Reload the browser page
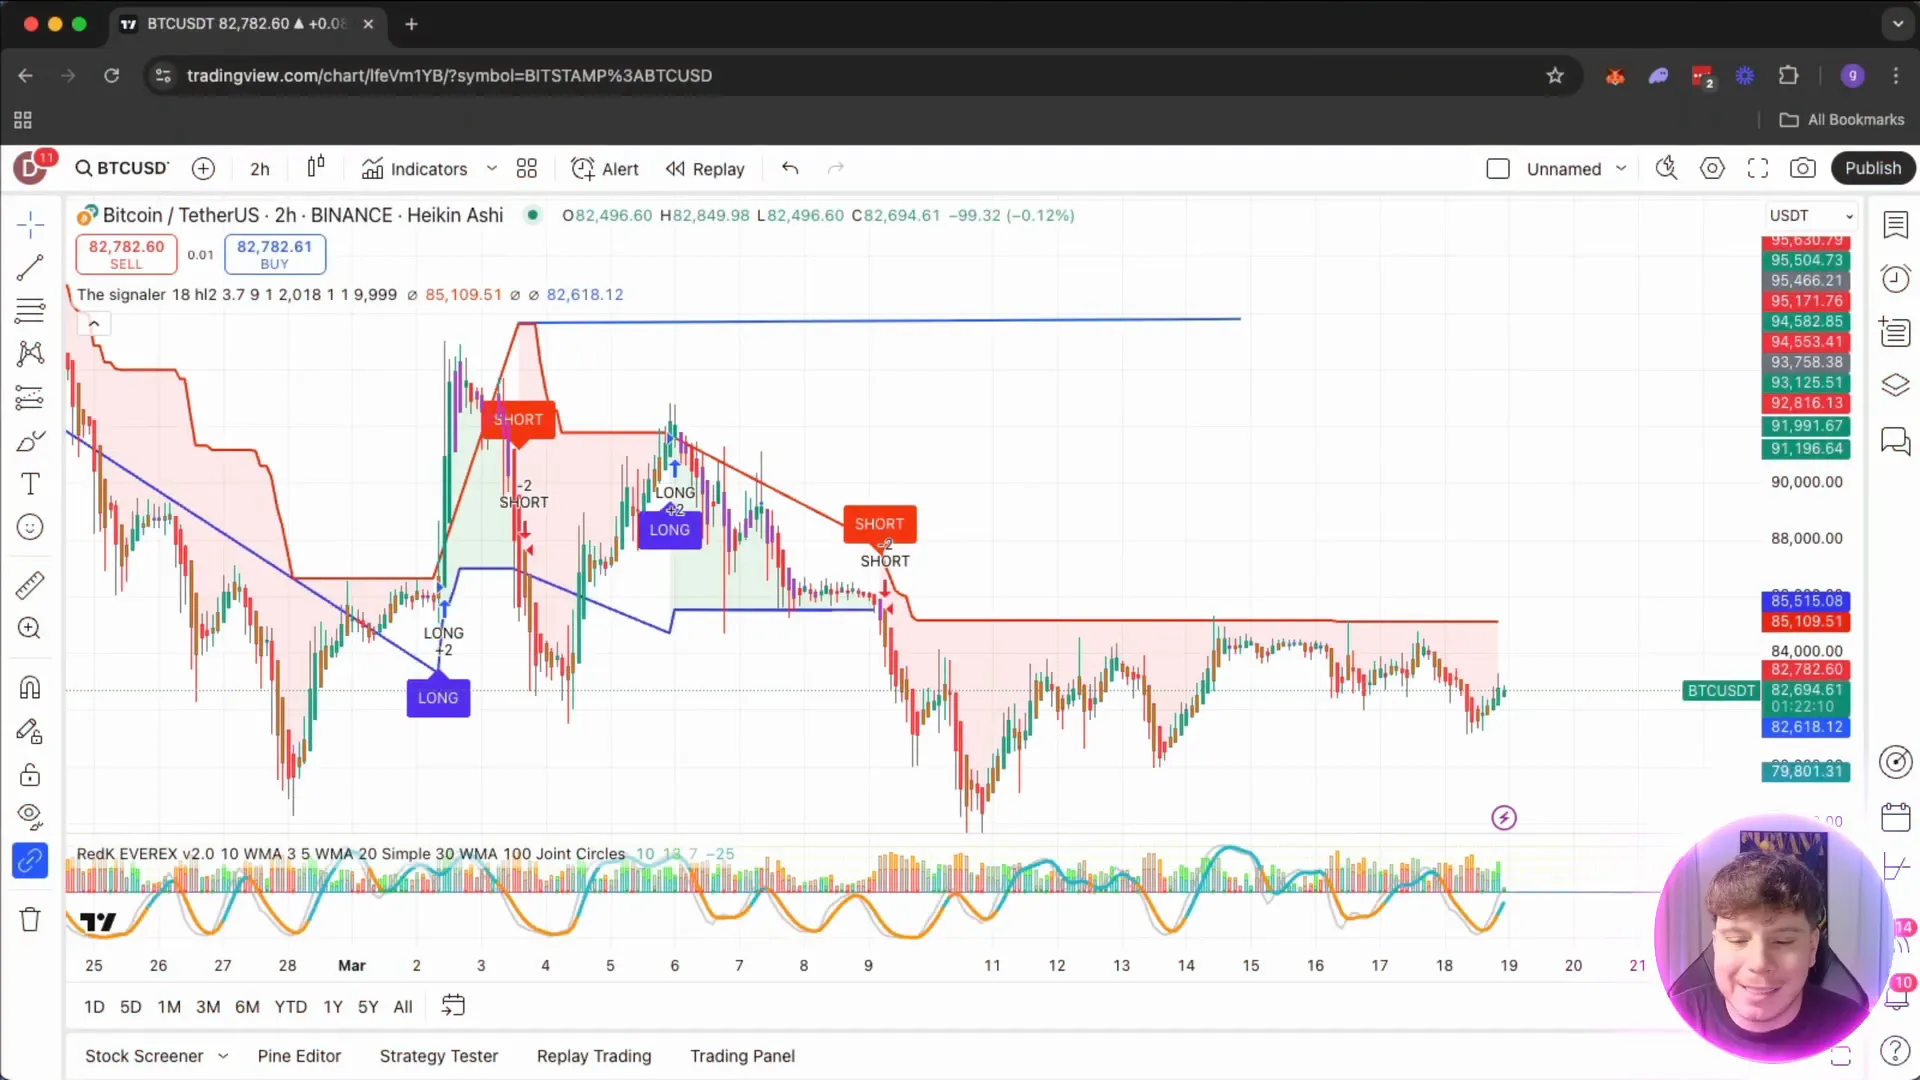 111,75
